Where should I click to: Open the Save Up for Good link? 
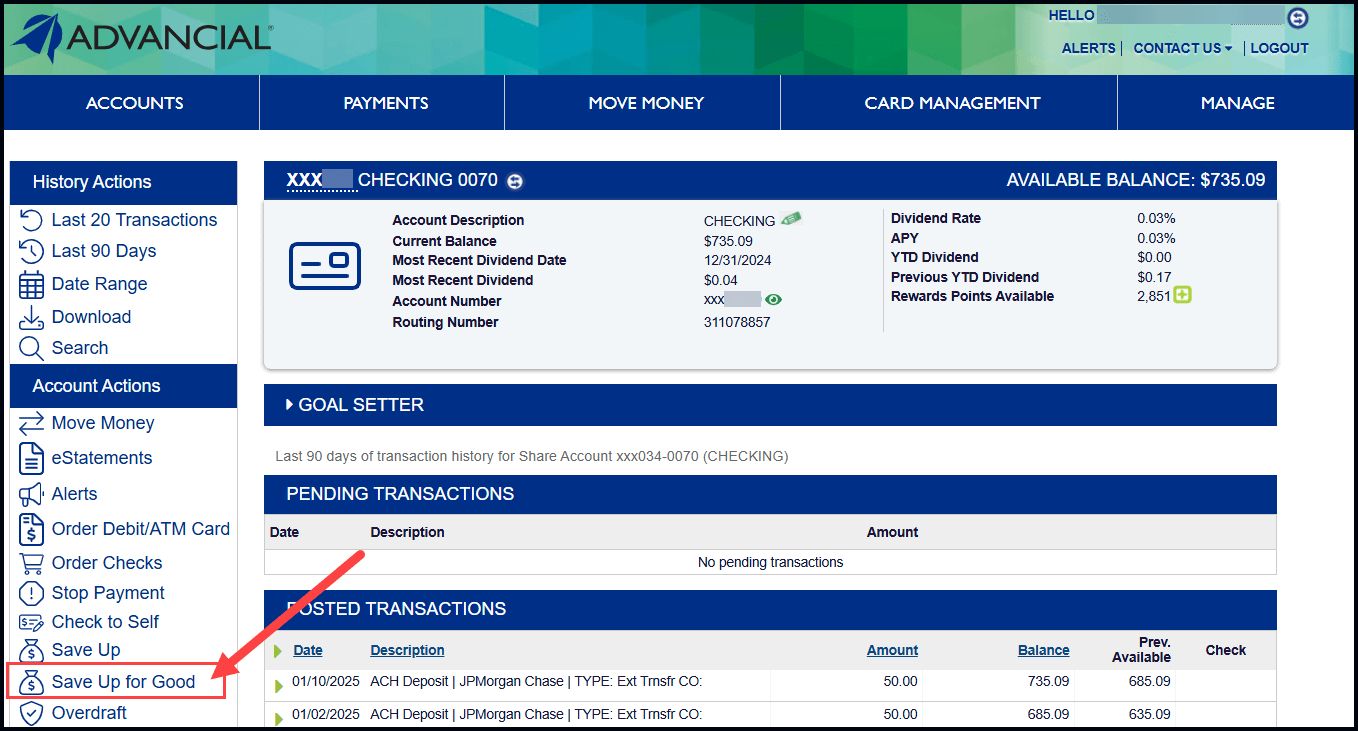[123, 682]
